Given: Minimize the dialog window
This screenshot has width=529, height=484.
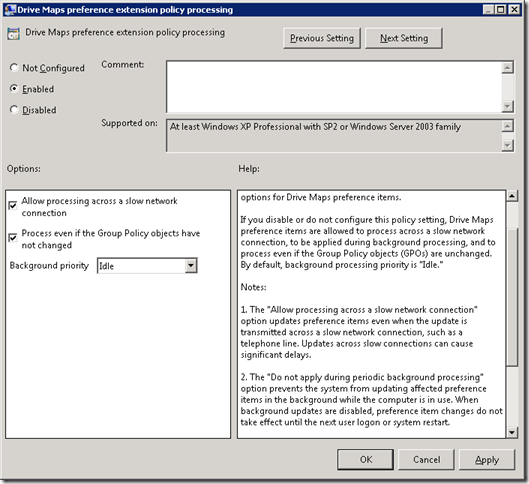Looking at the screenshot, I should pyautogui.click(x=489, y=9).
